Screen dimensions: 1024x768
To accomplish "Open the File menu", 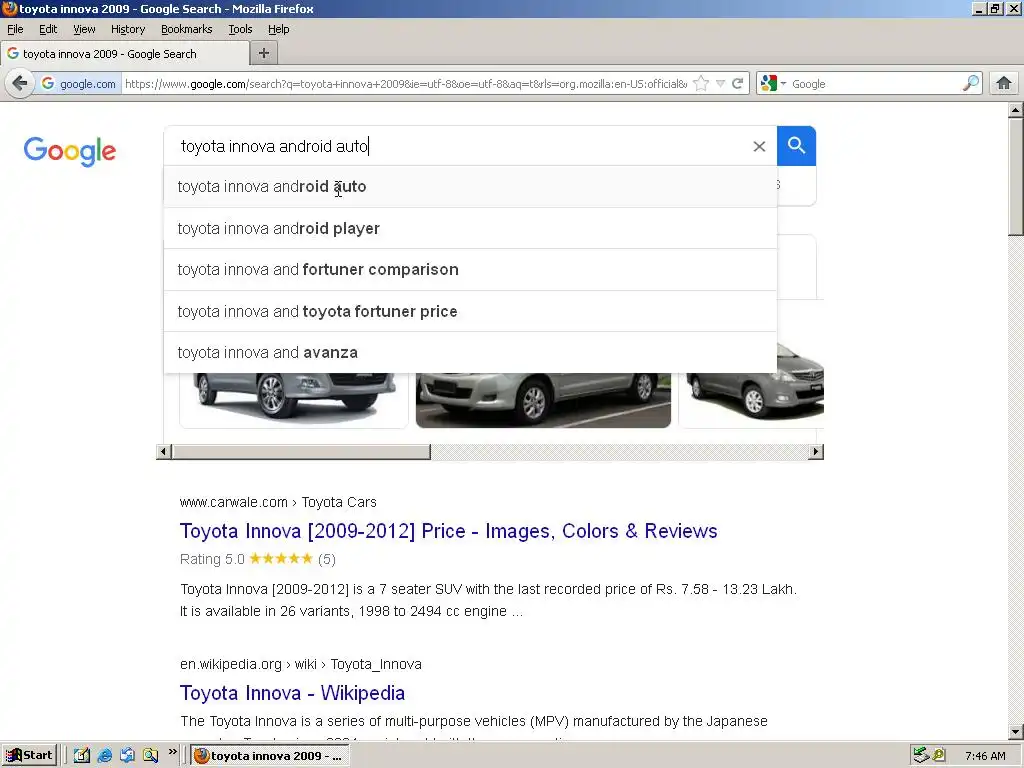I will click(x=15, y=29).
